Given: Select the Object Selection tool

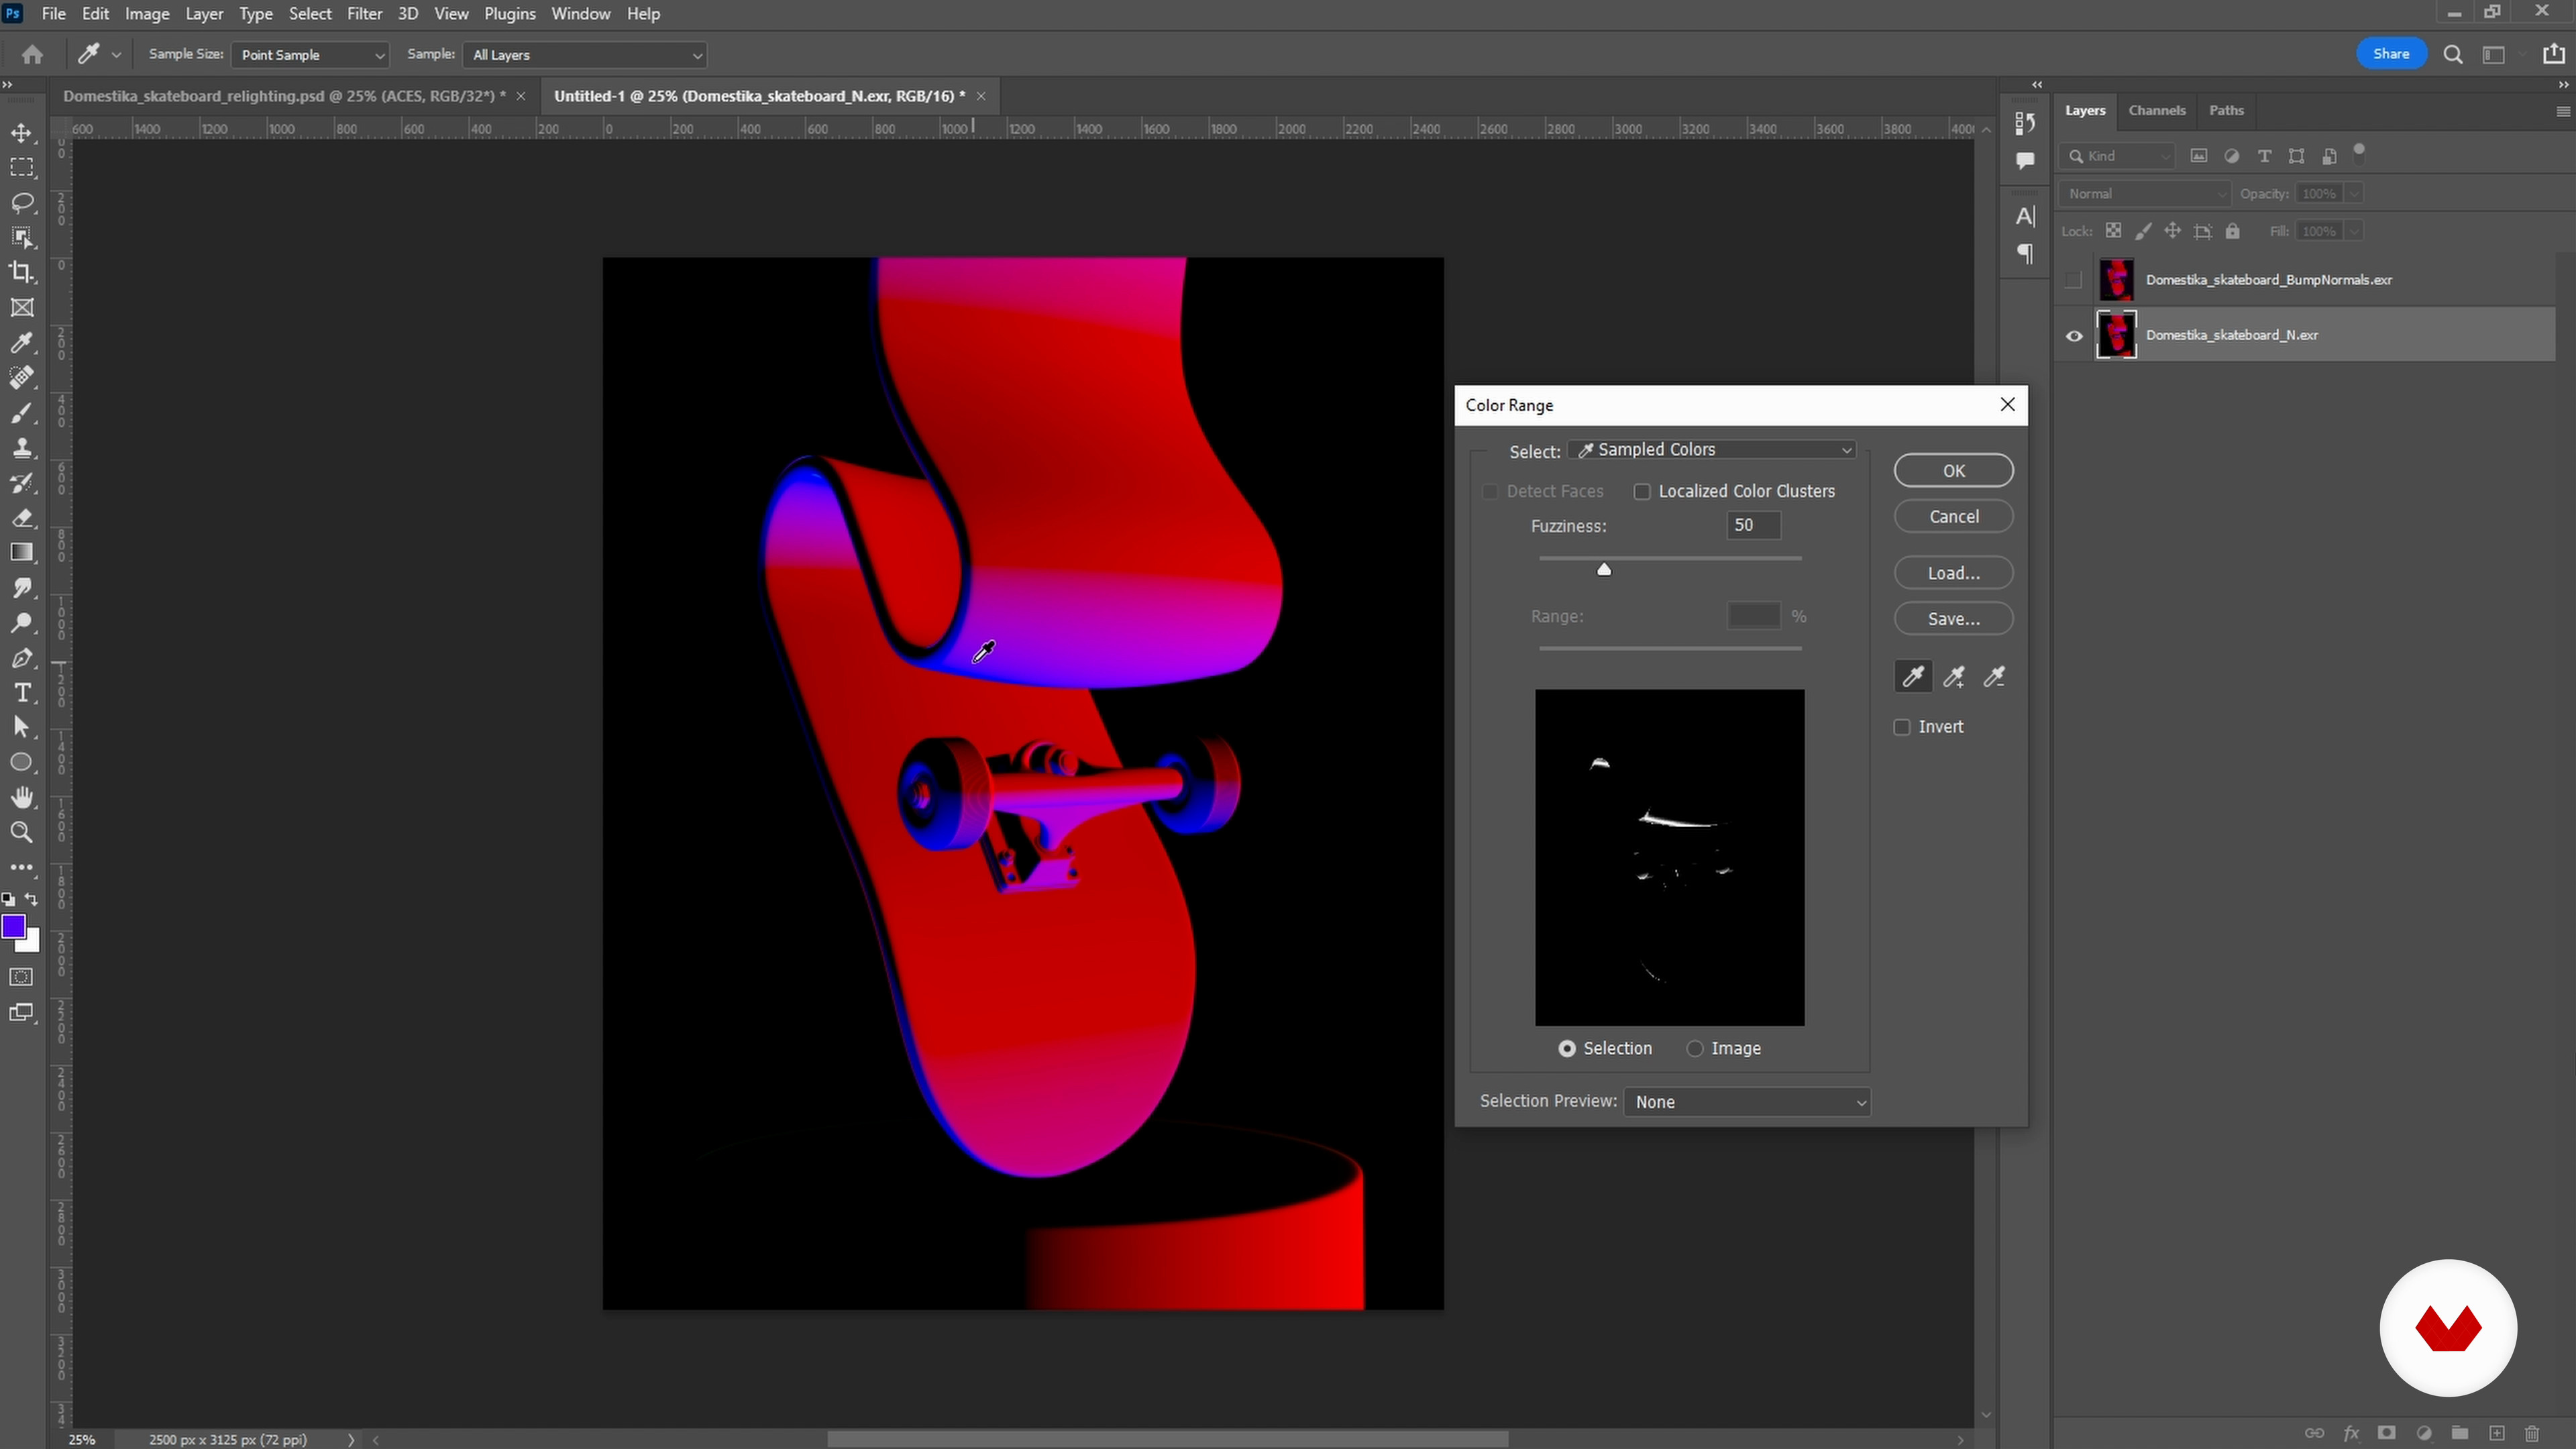Looking at the screenshot, I should point(22,238).
